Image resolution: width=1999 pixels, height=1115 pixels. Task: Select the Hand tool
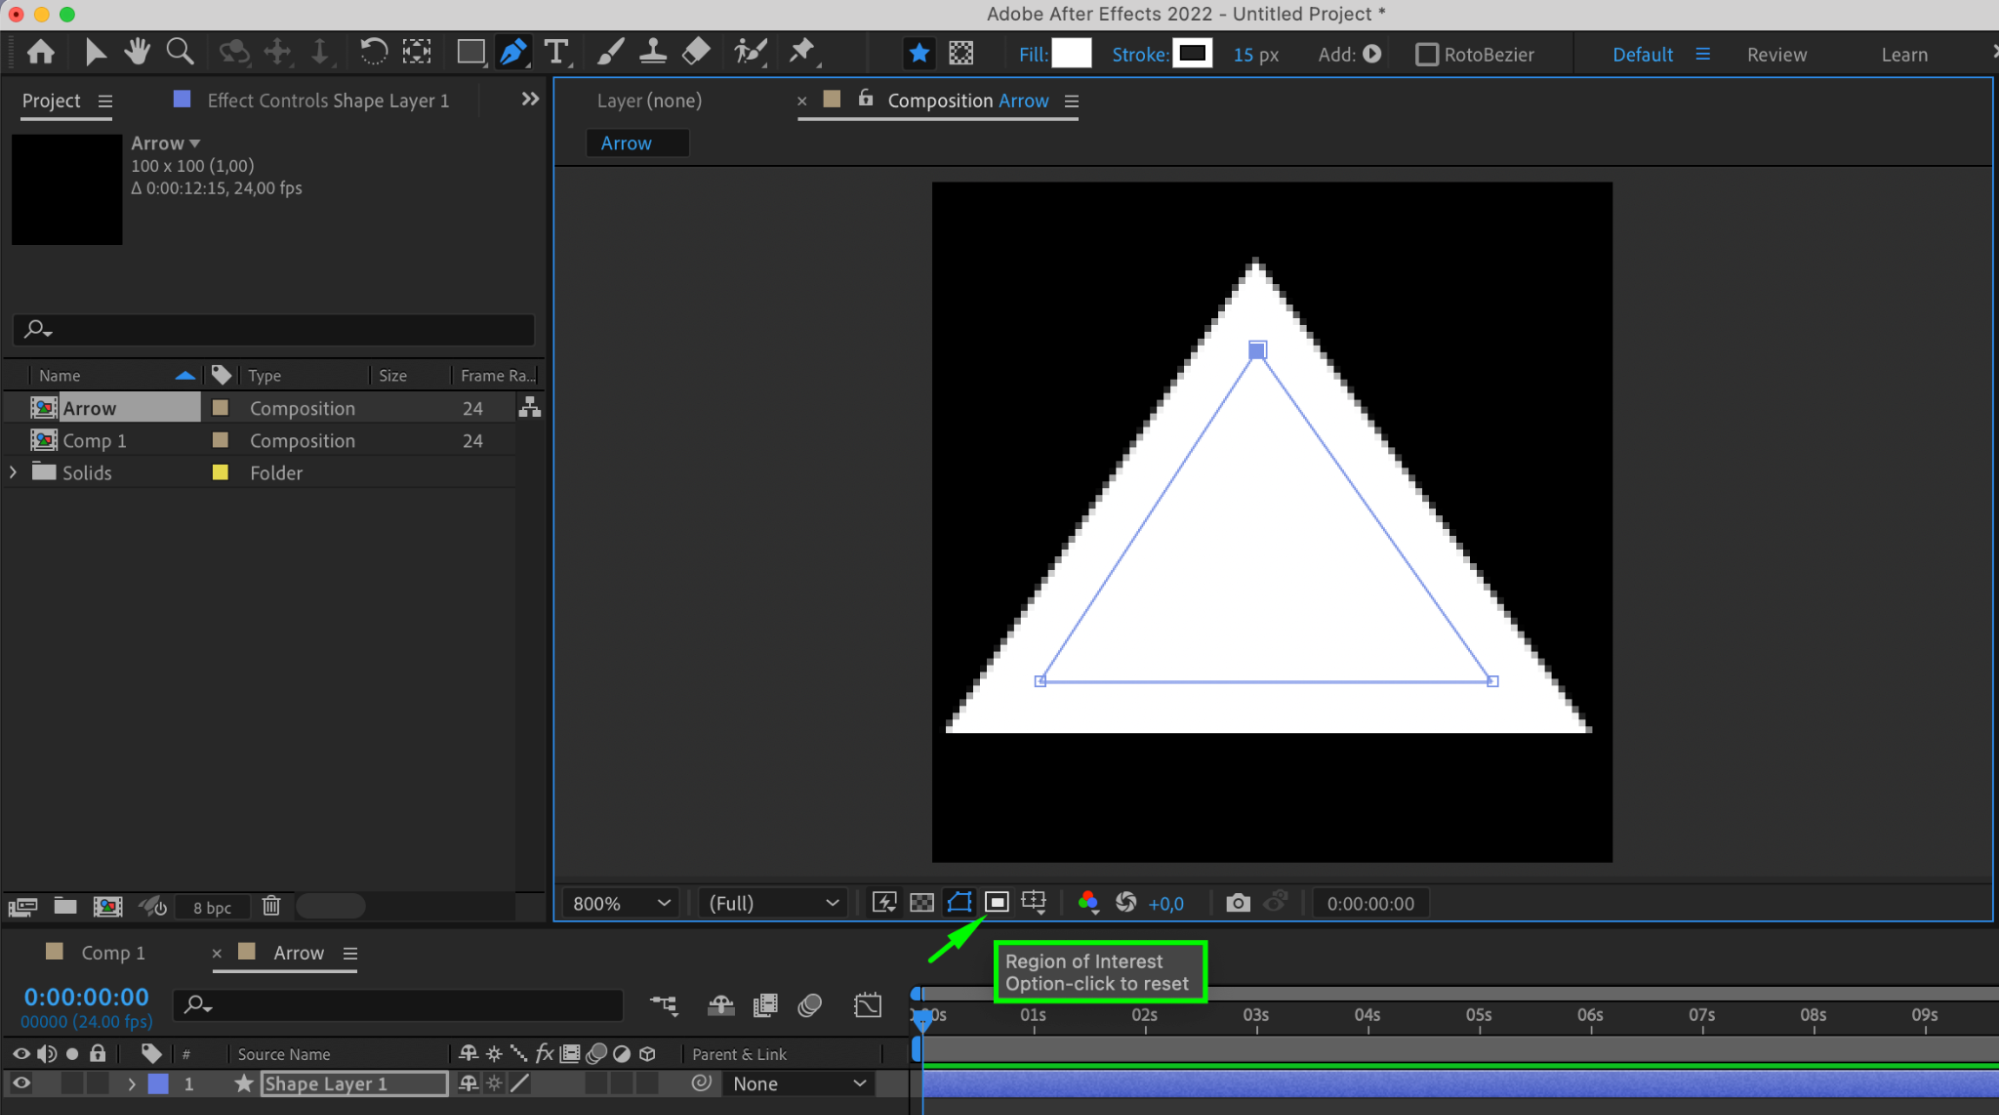[x=137, y=52]
